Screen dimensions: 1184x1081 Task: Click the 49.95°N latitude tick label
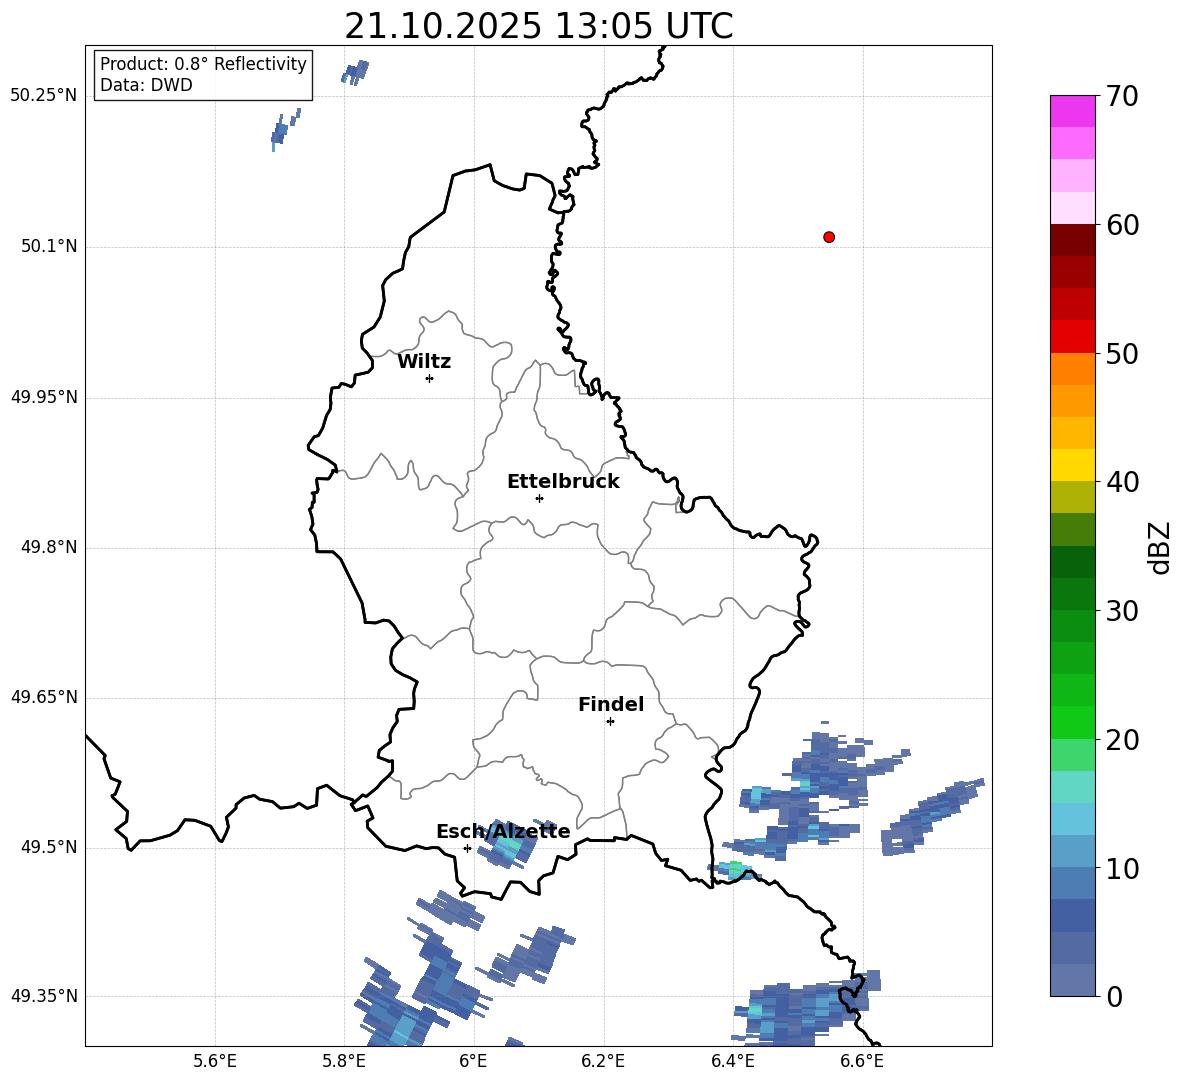click(44, 397)
